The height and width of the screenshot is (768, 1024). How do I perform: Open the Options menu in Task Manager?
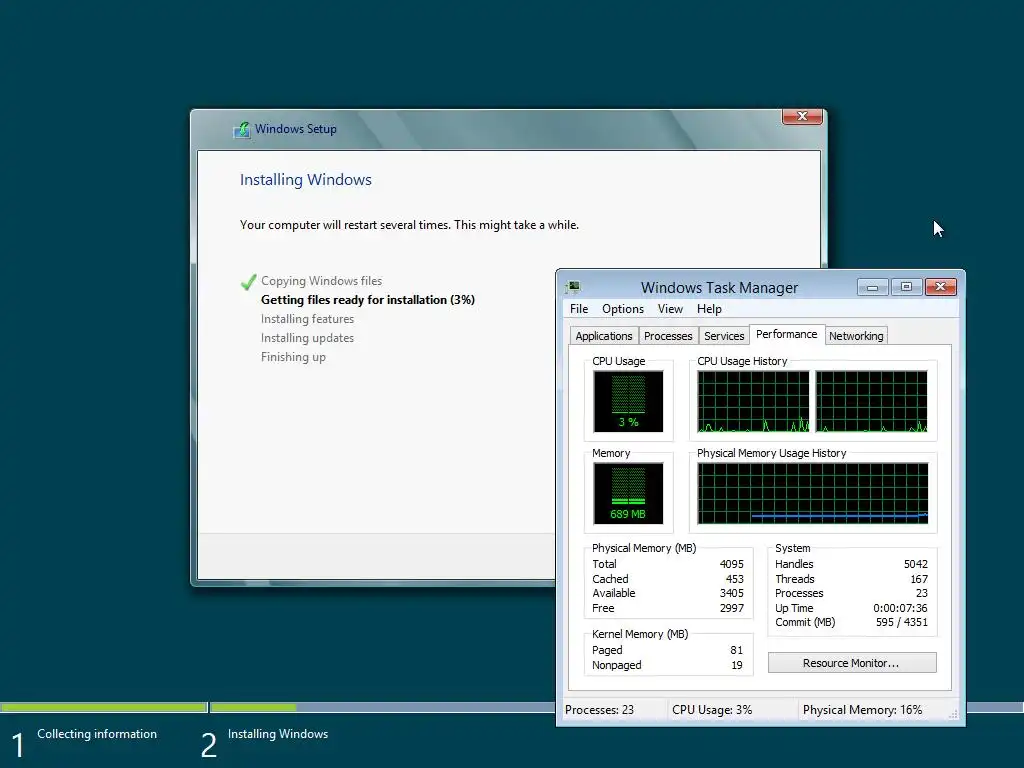[x=622, y=309]
